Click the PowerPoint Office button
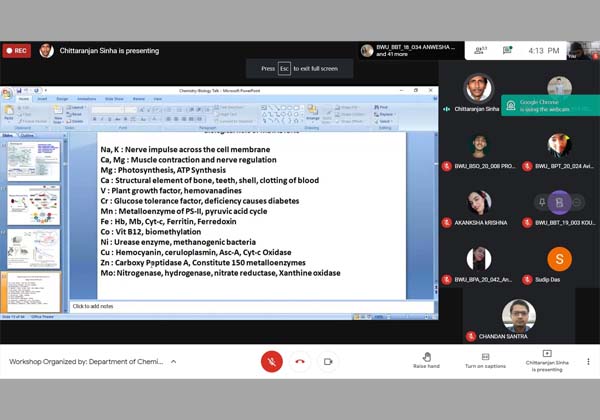This screenshot has width=600, height=420. [x=7, y=93]
